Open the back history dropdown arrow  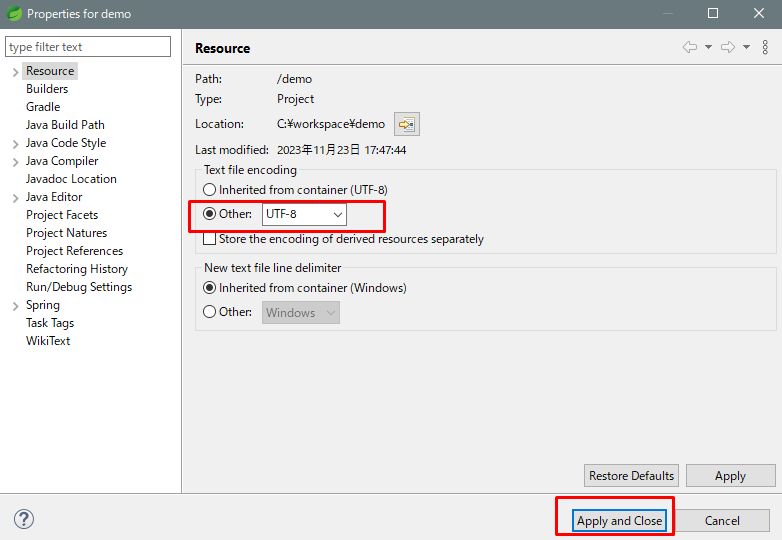[708, 47]
